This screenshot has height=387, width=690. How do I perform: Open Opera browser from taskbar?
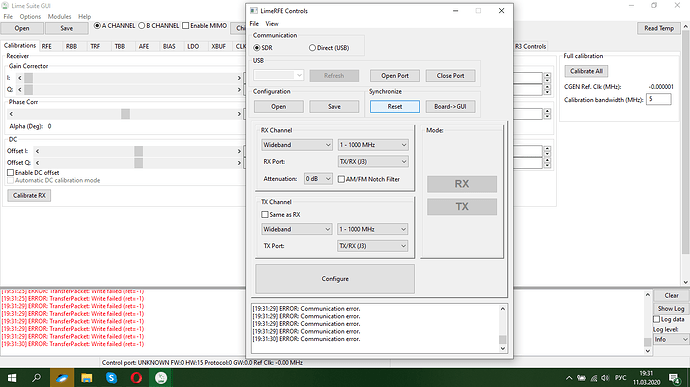point(136,378)
